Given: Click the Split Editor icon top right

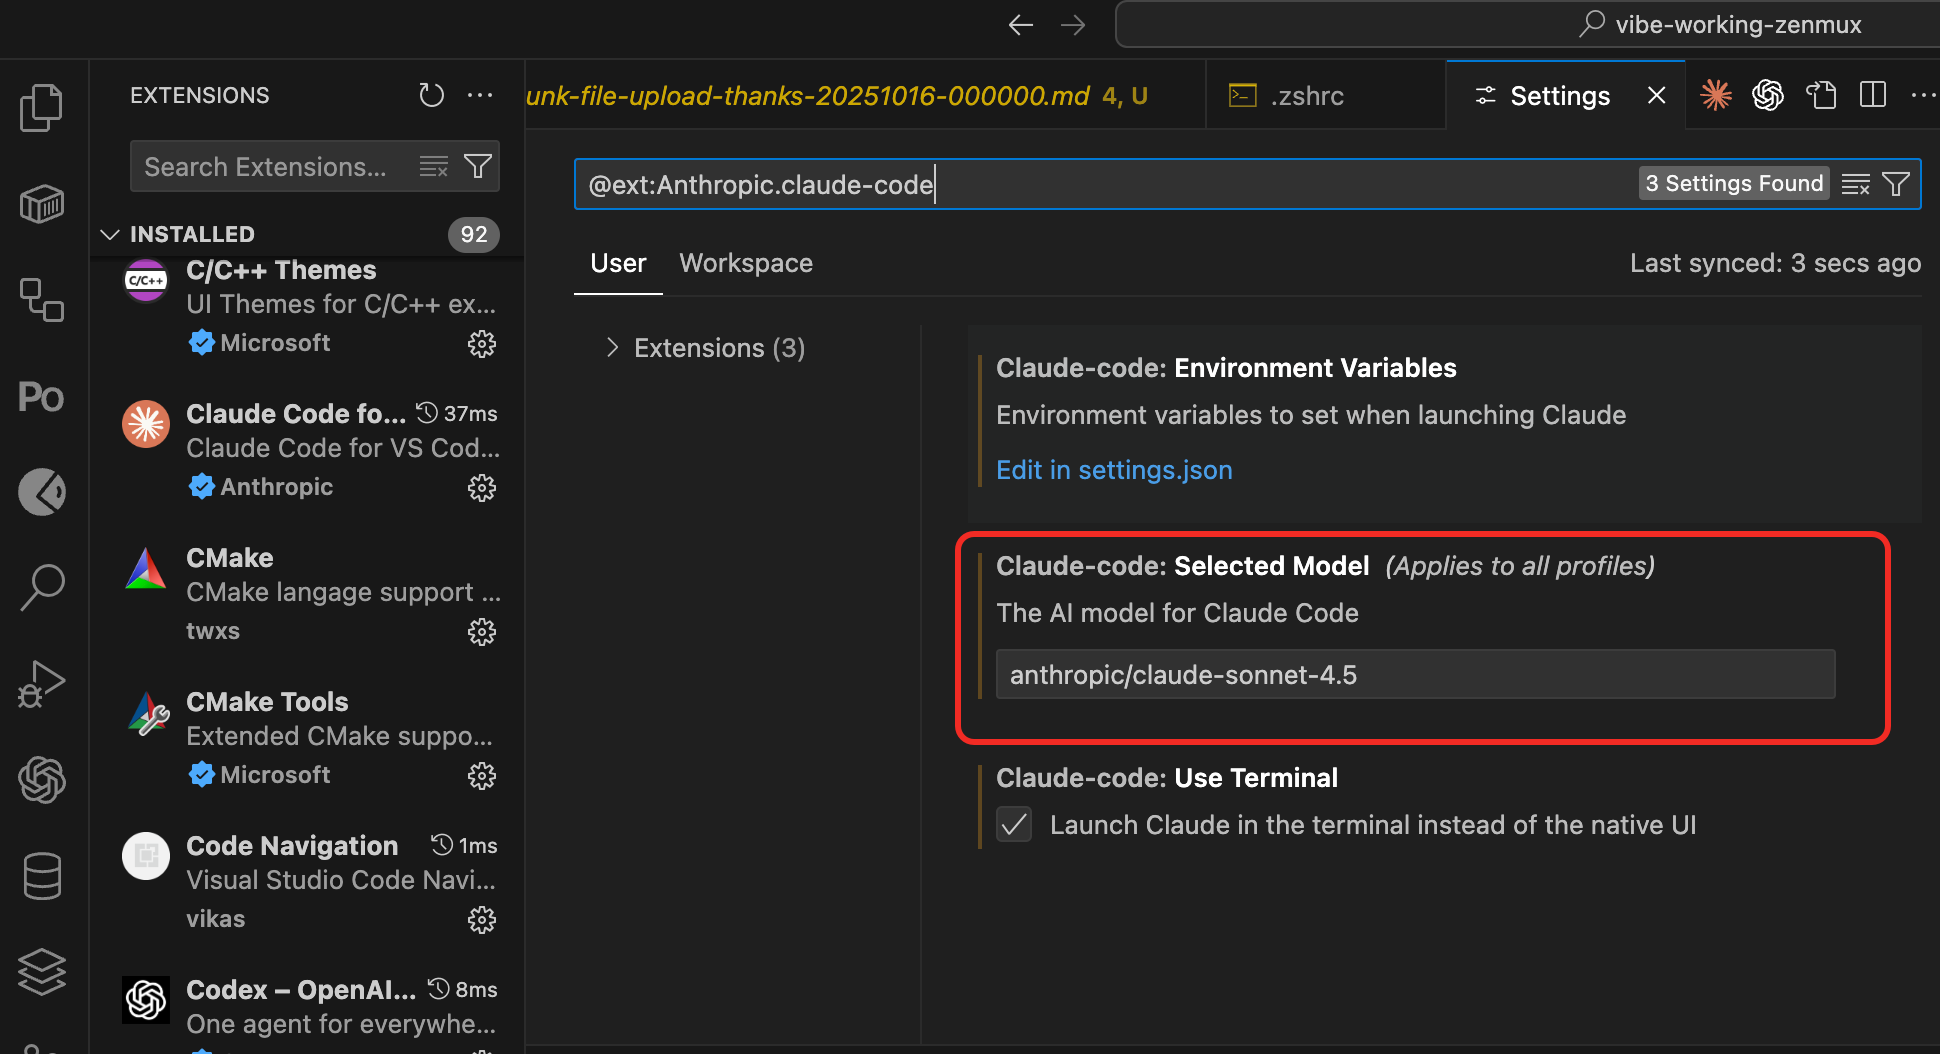Looking at the screenshot, I should point(1872,94).
